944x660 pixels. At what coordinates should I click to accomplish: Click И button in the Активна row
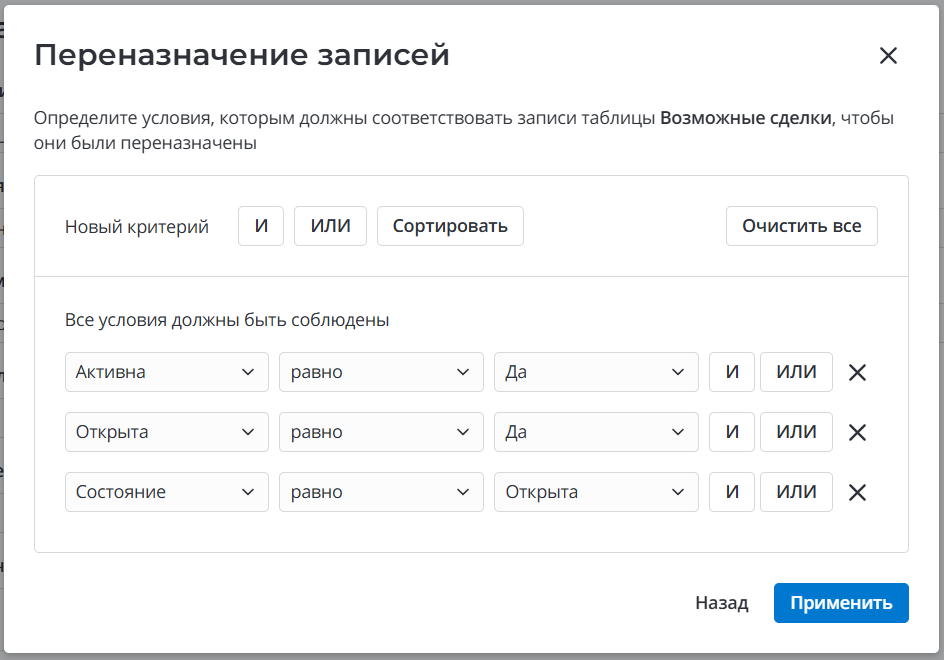(732, 372)
